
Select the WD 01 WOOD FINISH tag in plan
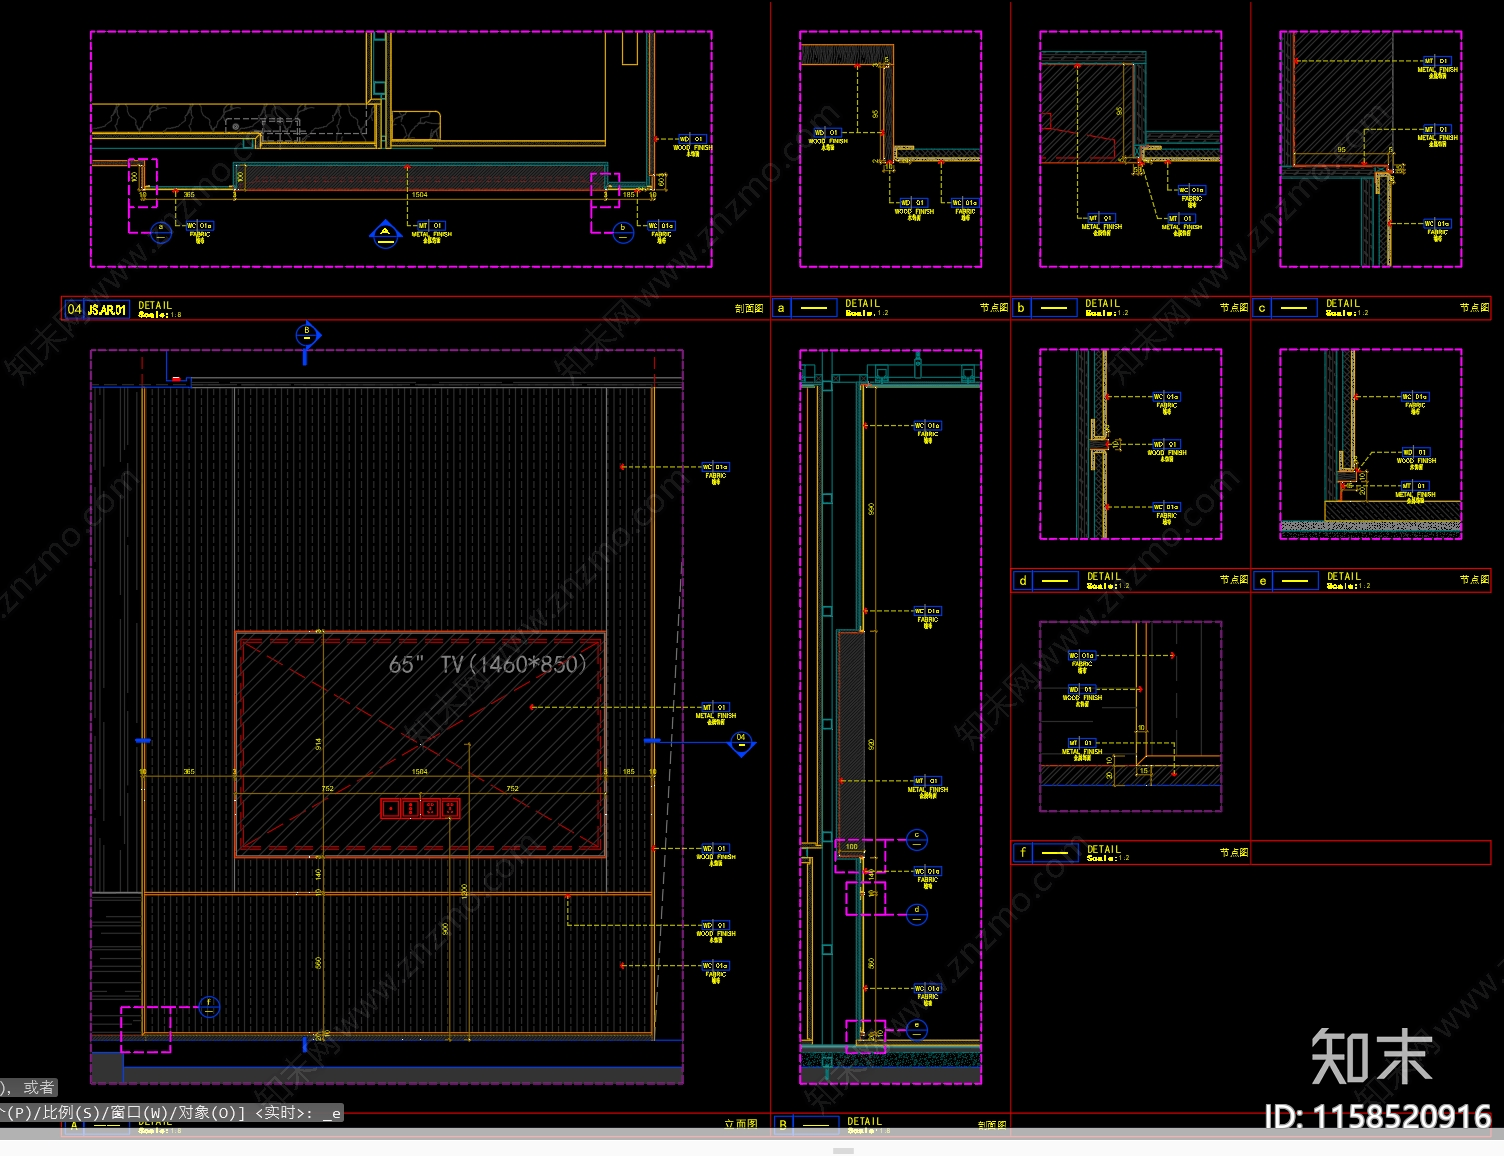(693, 146)
